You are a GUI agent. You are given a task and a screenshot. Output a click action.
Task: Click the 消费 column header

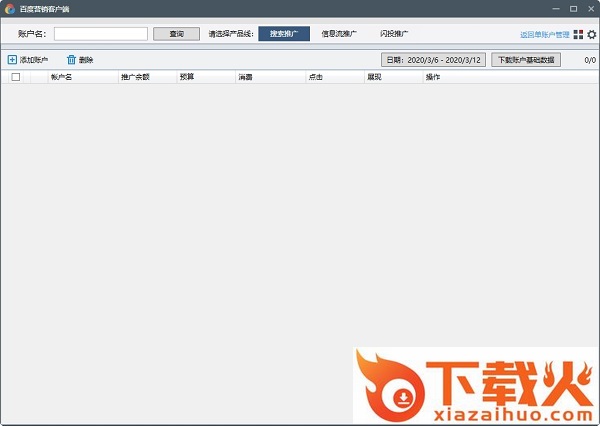pos(271,77)
